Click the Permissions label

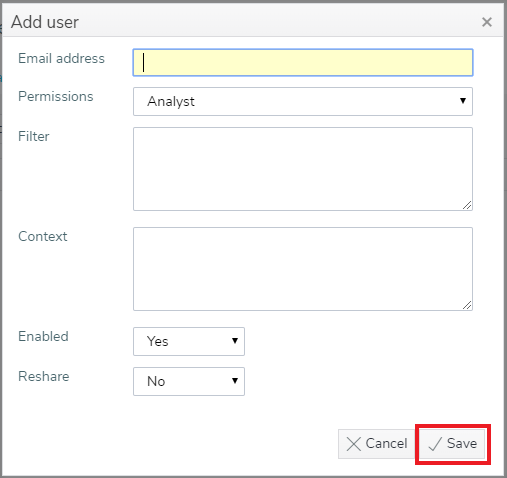56,96
